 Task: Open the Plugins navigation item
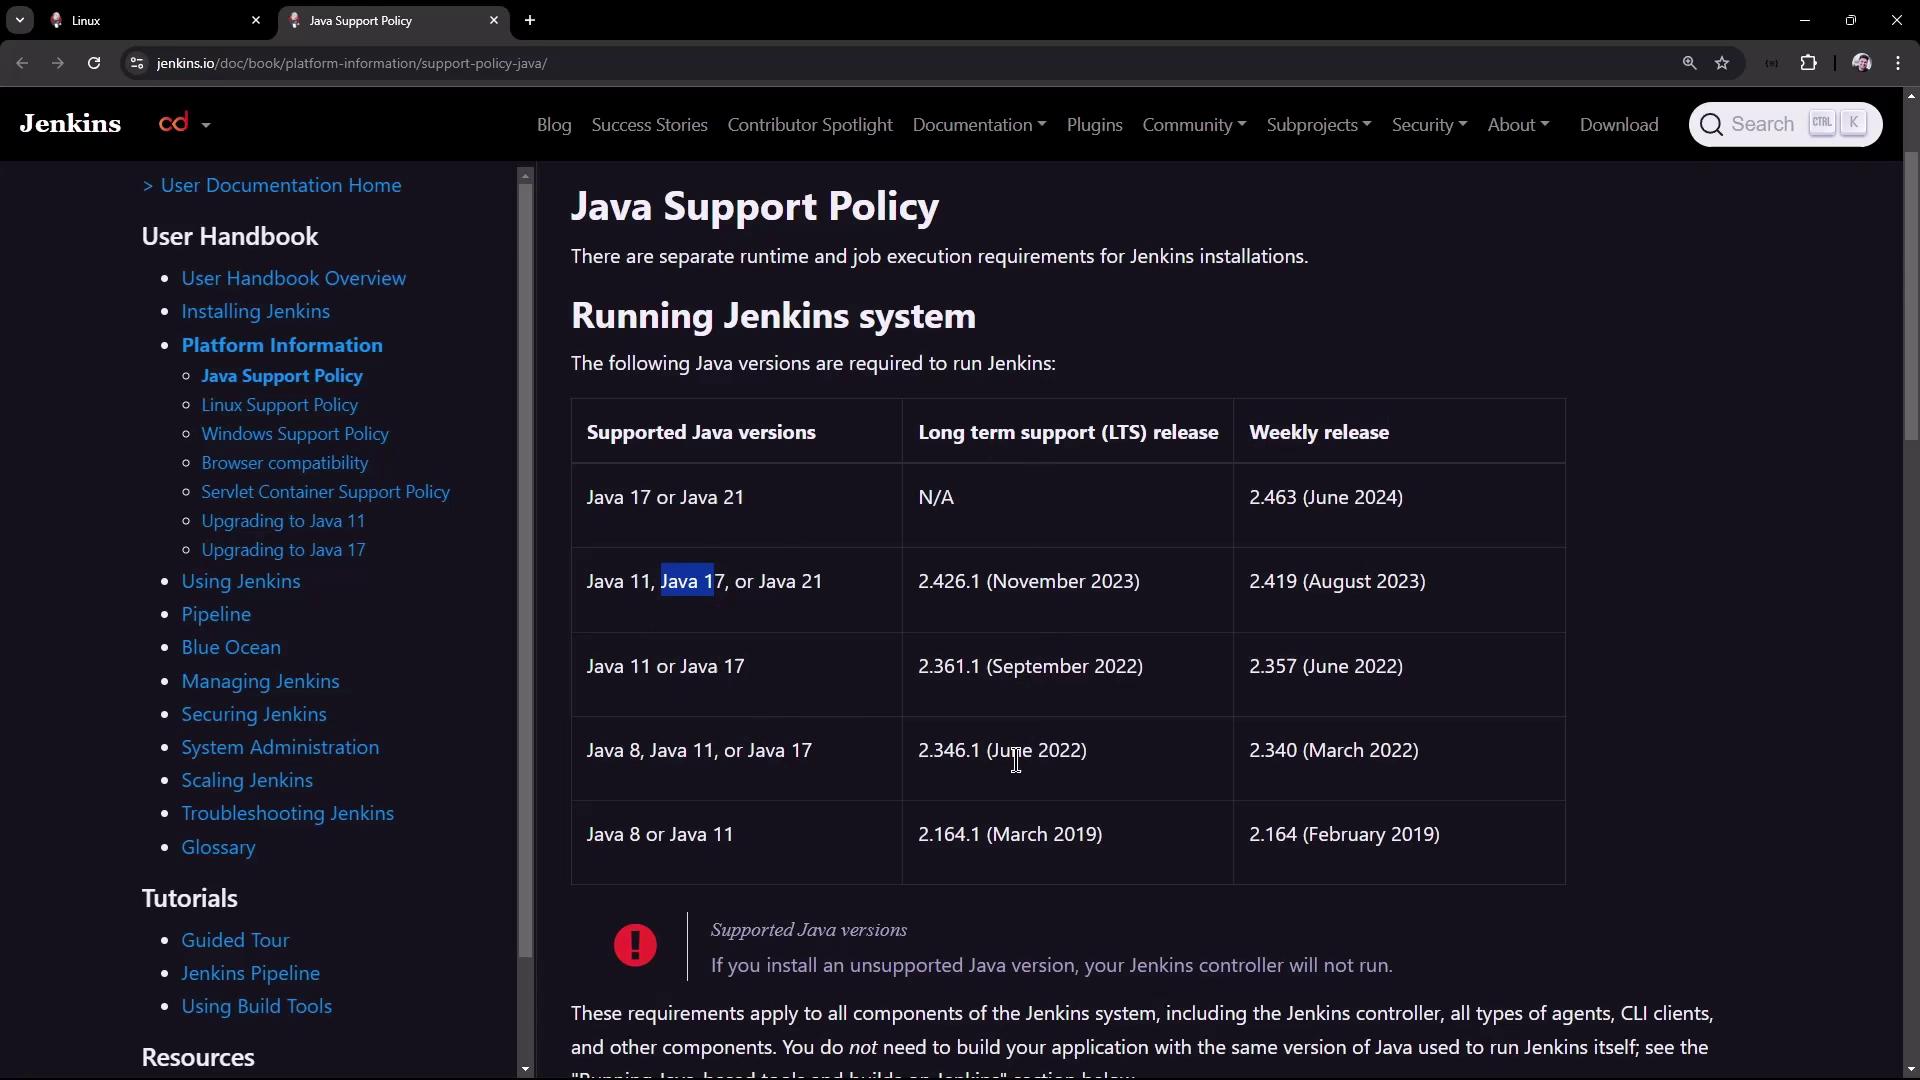click(x=1094, y=125)
